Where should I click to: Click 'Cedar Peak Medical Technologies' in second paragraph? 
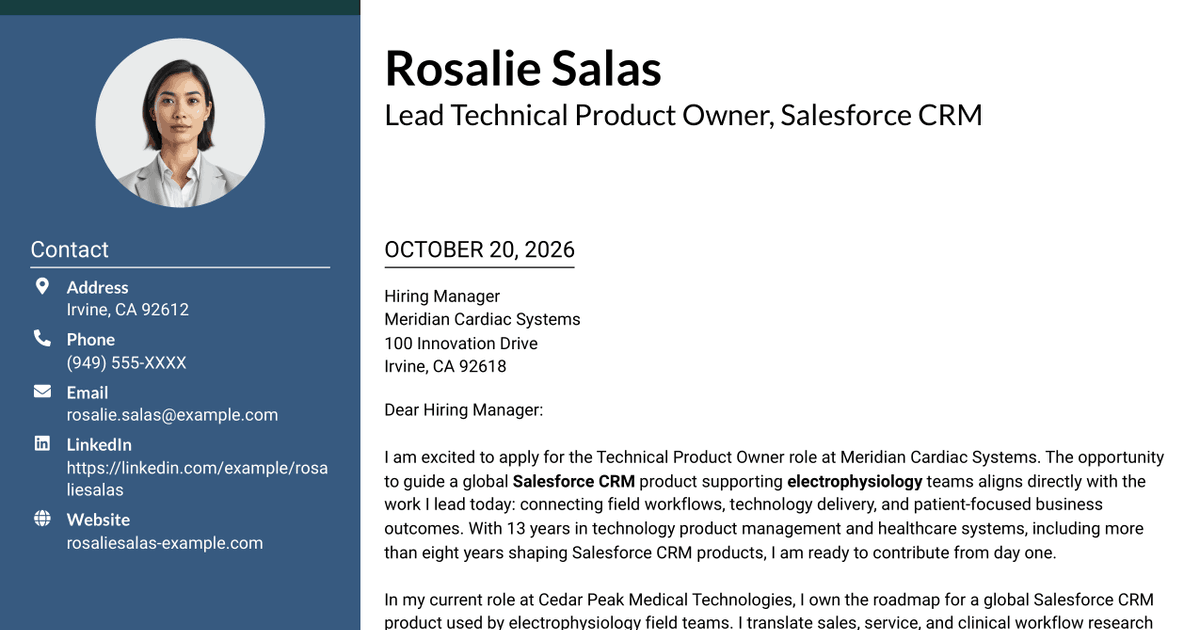666,600
